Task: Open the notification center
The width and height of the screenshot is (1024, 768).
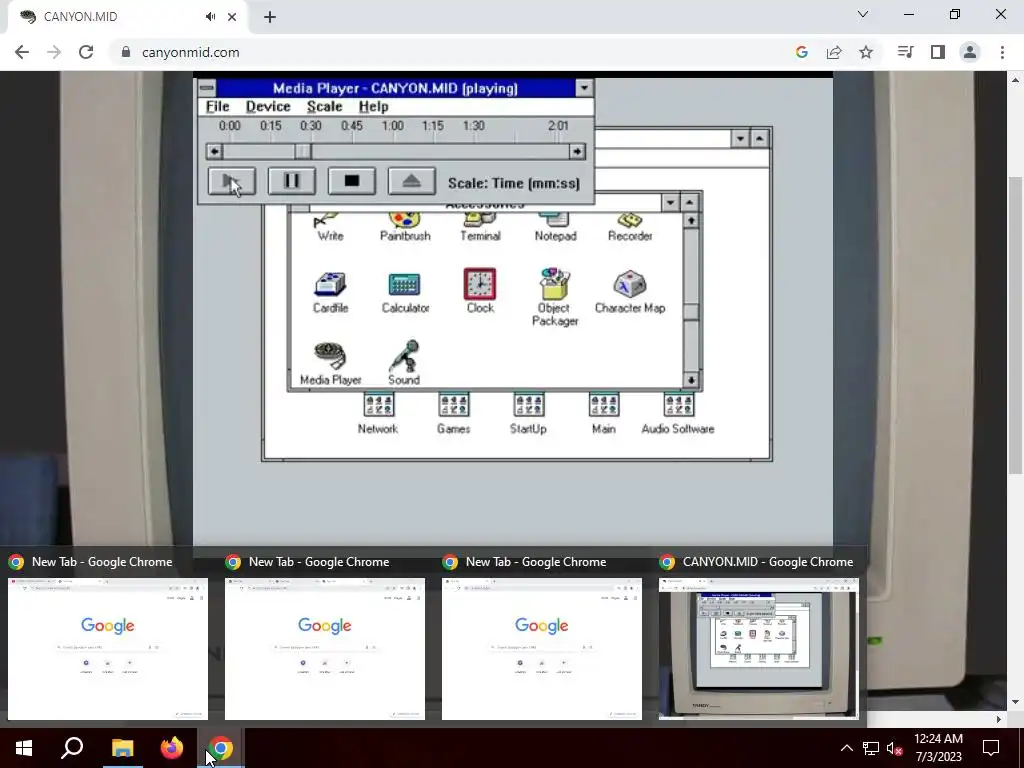Action: [x=991, y=748]
